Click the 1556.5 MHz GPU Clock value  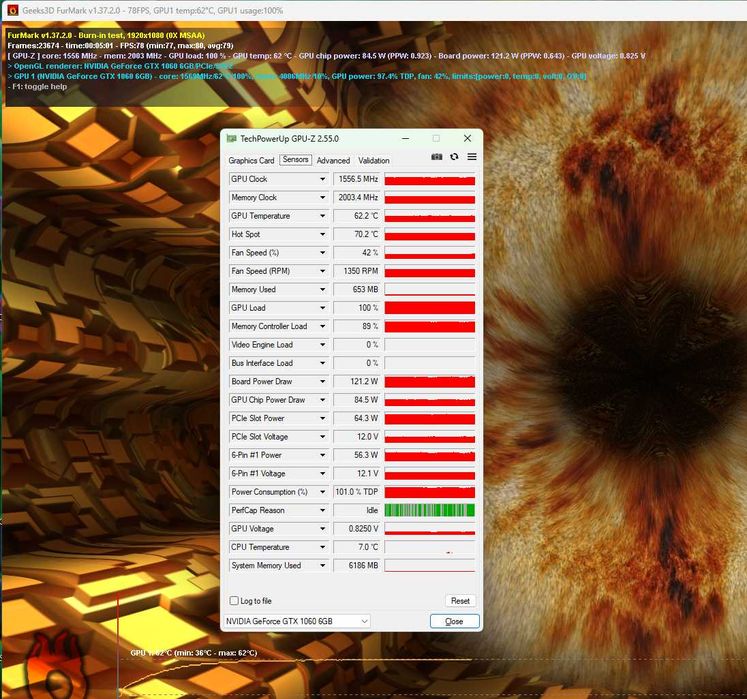coord(356,179)
